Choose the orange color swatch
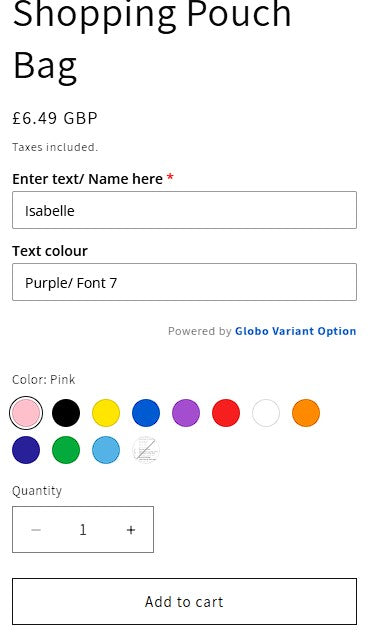This screenshot has width=373, height=643. 306,413
